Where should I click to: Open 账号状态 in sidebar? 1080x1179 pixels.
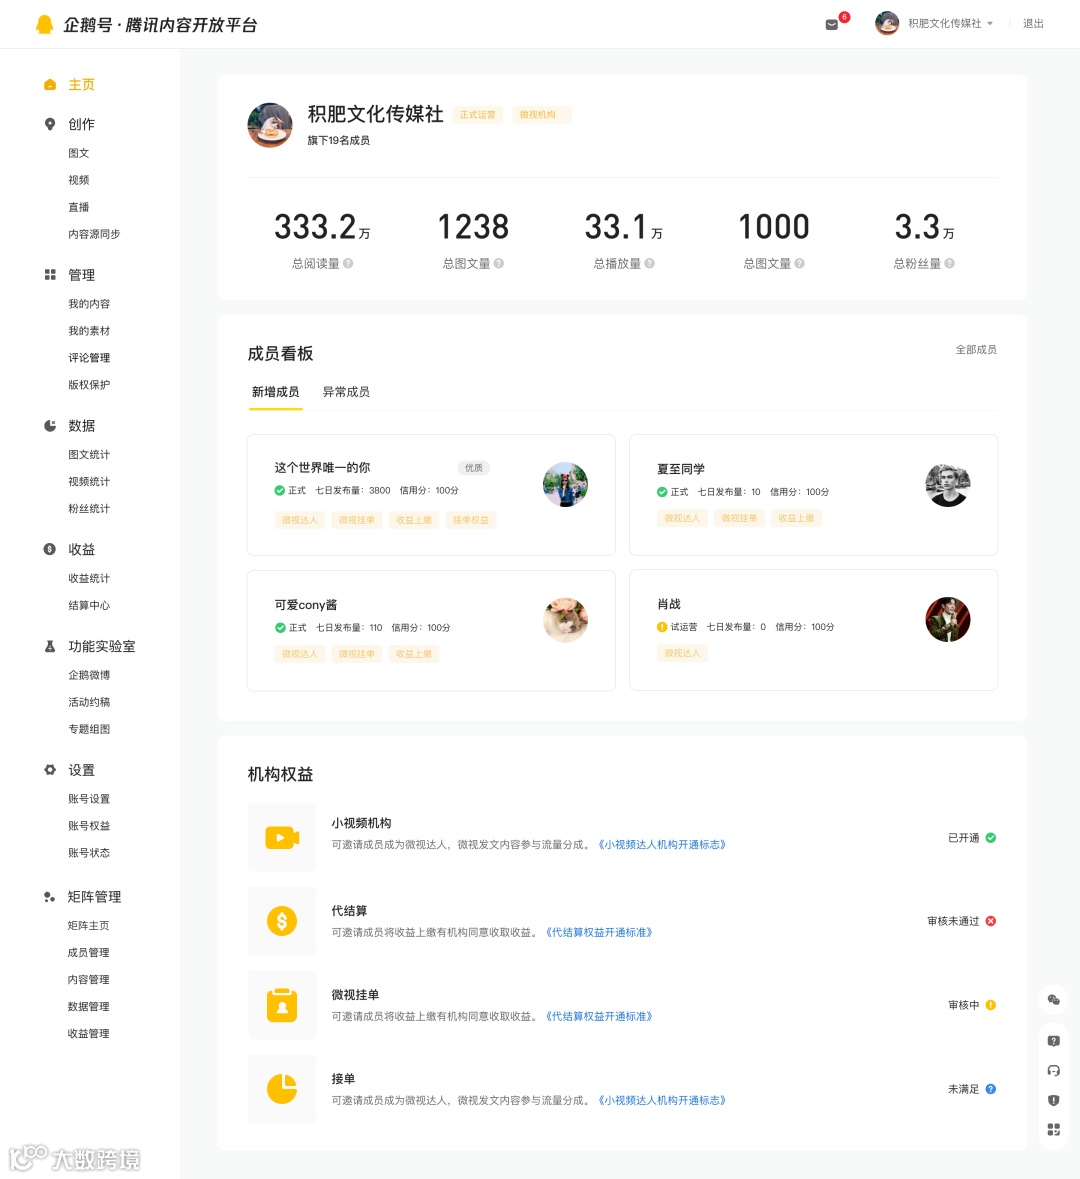89,853
